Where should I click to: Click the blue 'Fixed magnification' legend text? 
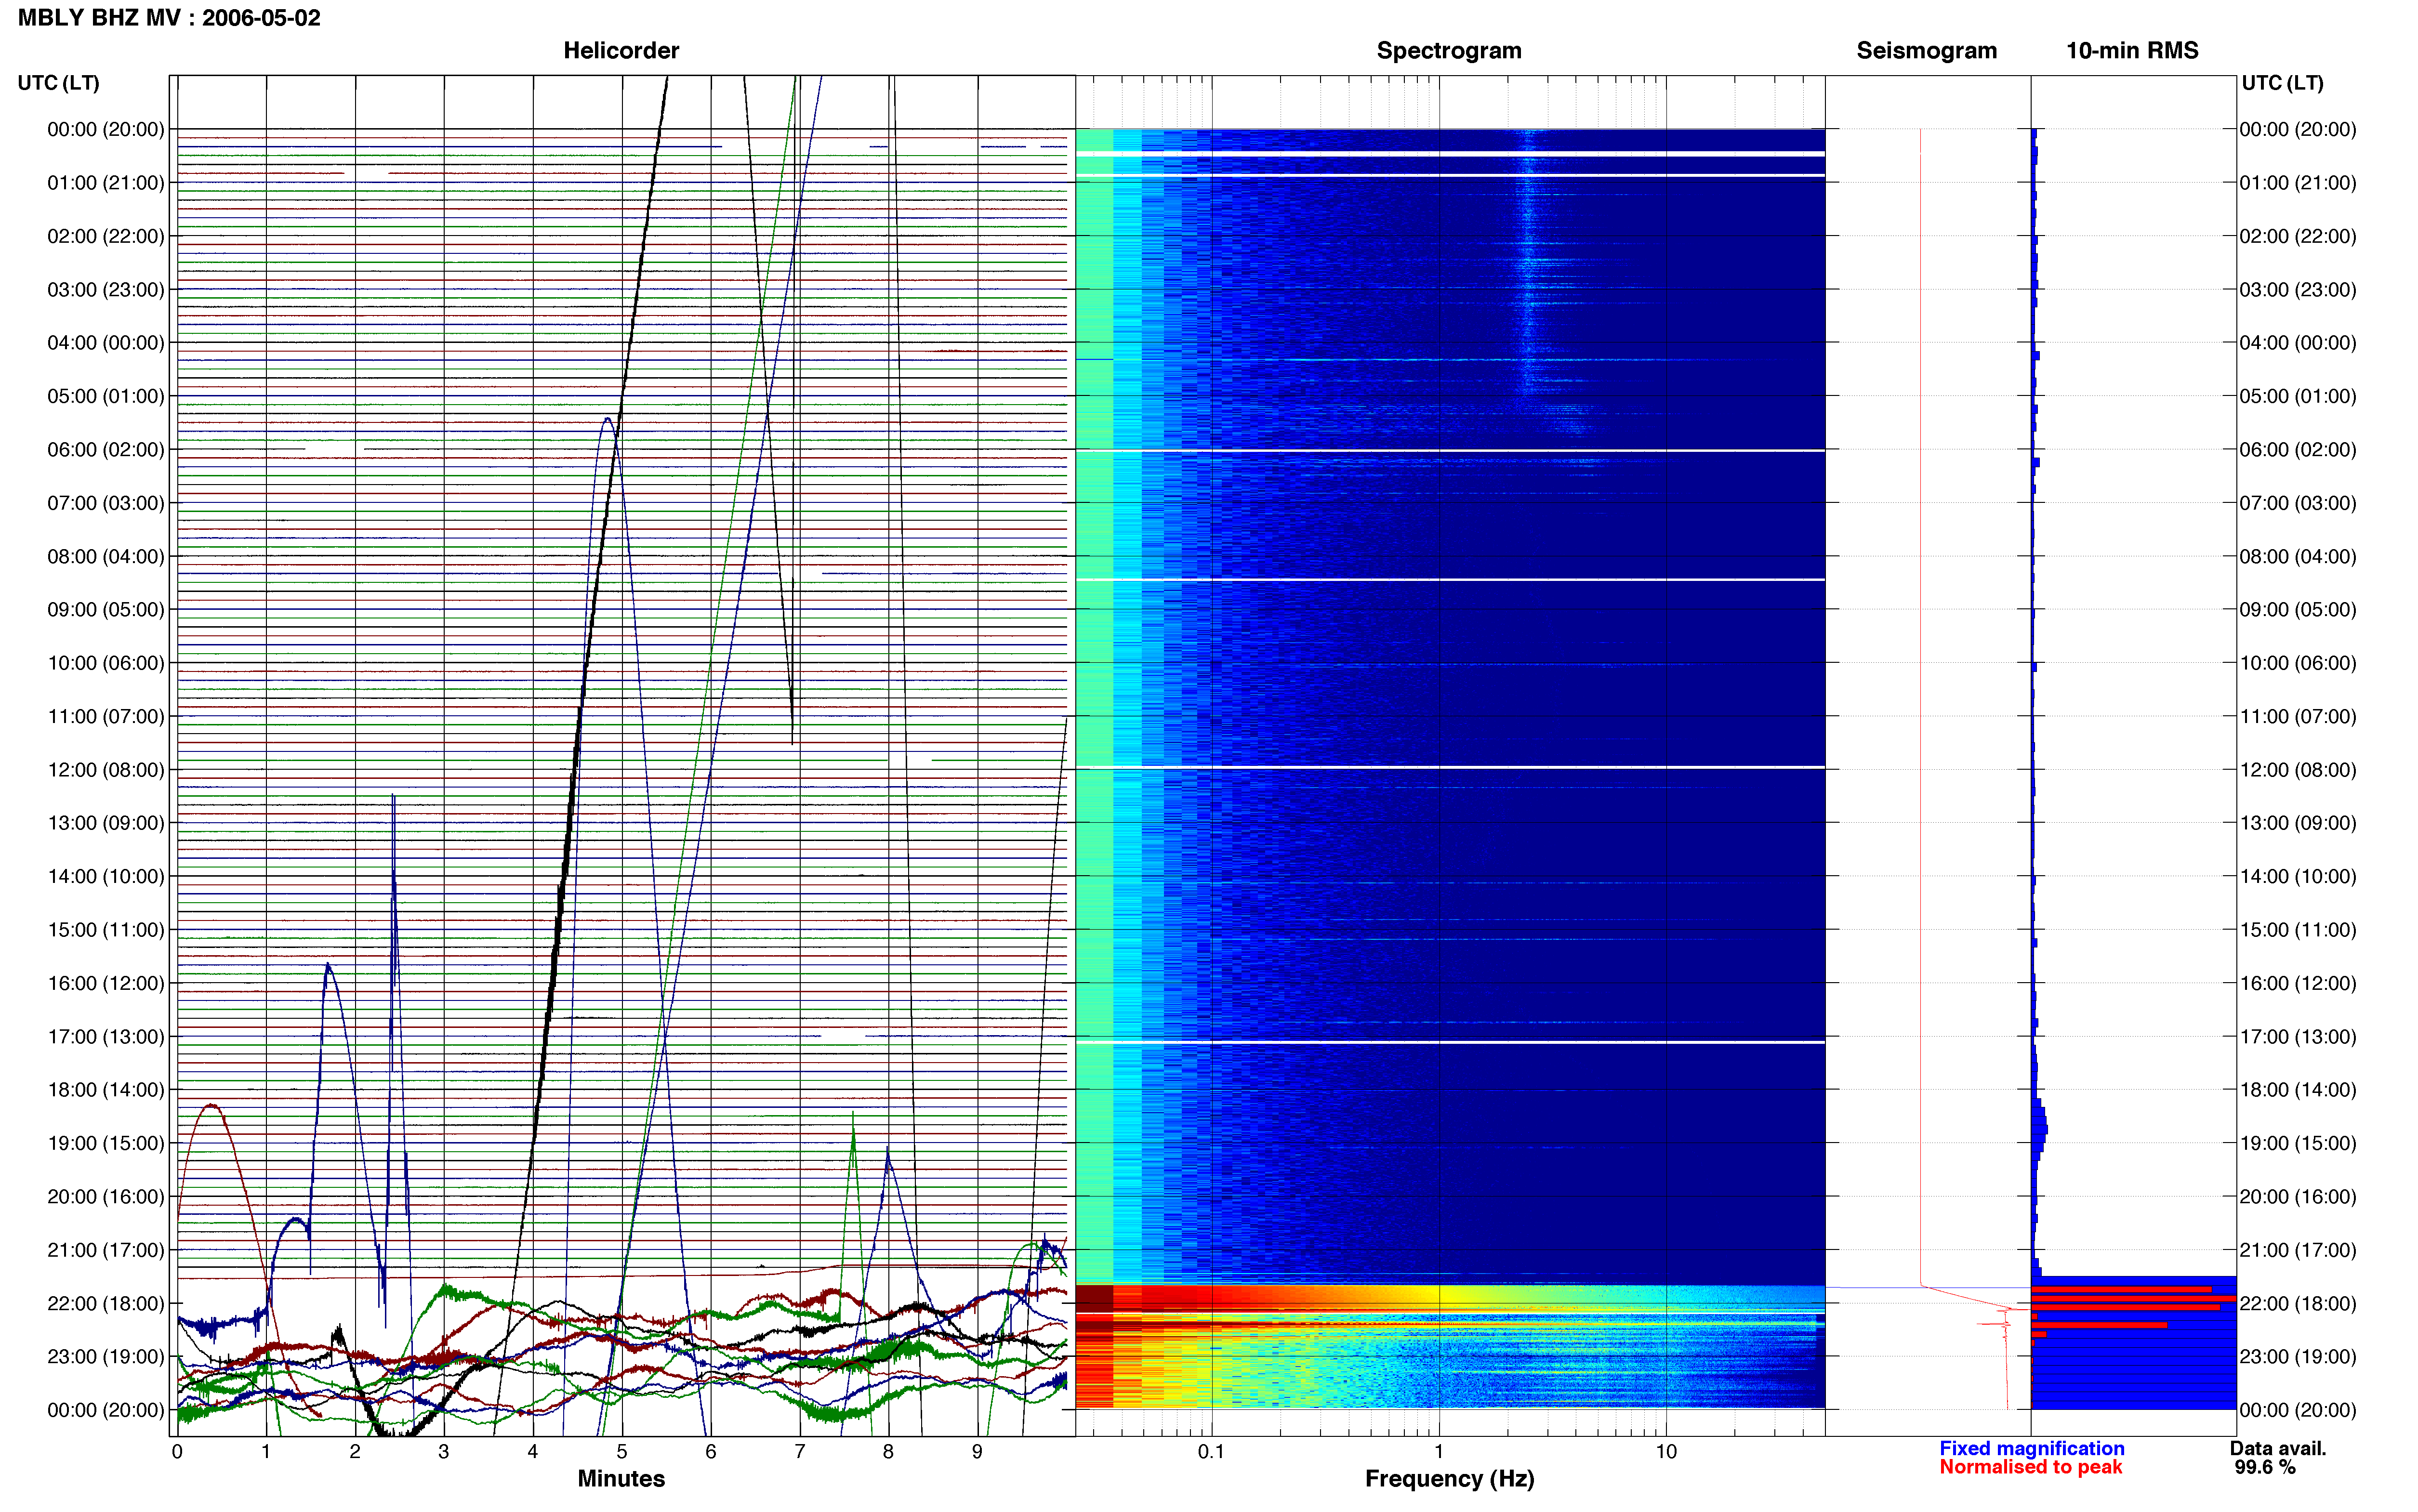2031,1448
